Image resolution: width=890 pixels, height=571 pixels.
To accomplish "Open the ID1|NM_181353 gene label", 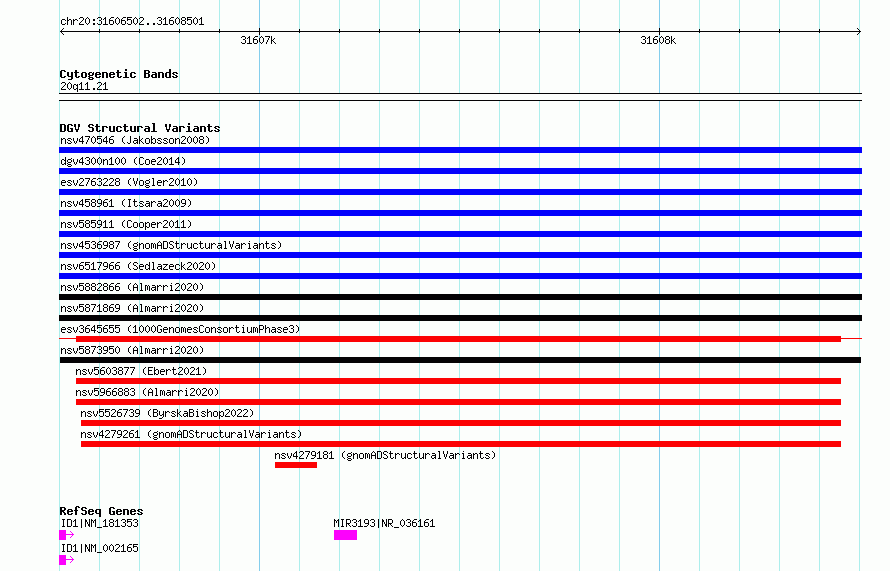I will [99, 523].
